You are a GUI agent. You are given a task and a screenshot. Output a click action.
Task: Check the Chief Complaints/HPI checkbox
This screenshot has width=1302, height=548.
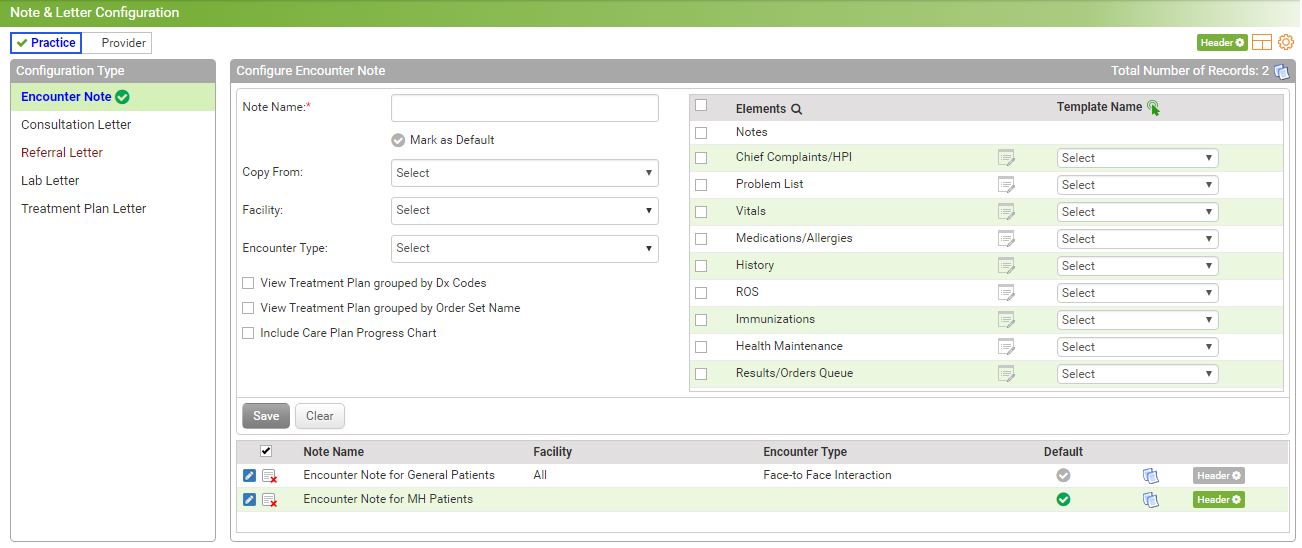(x=701, y=158)
